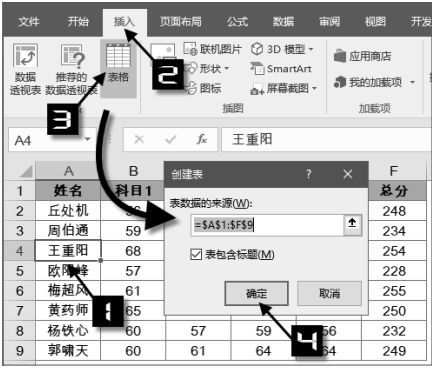Select the cell 丘处机
434x368 pixels.
(68, 211)
